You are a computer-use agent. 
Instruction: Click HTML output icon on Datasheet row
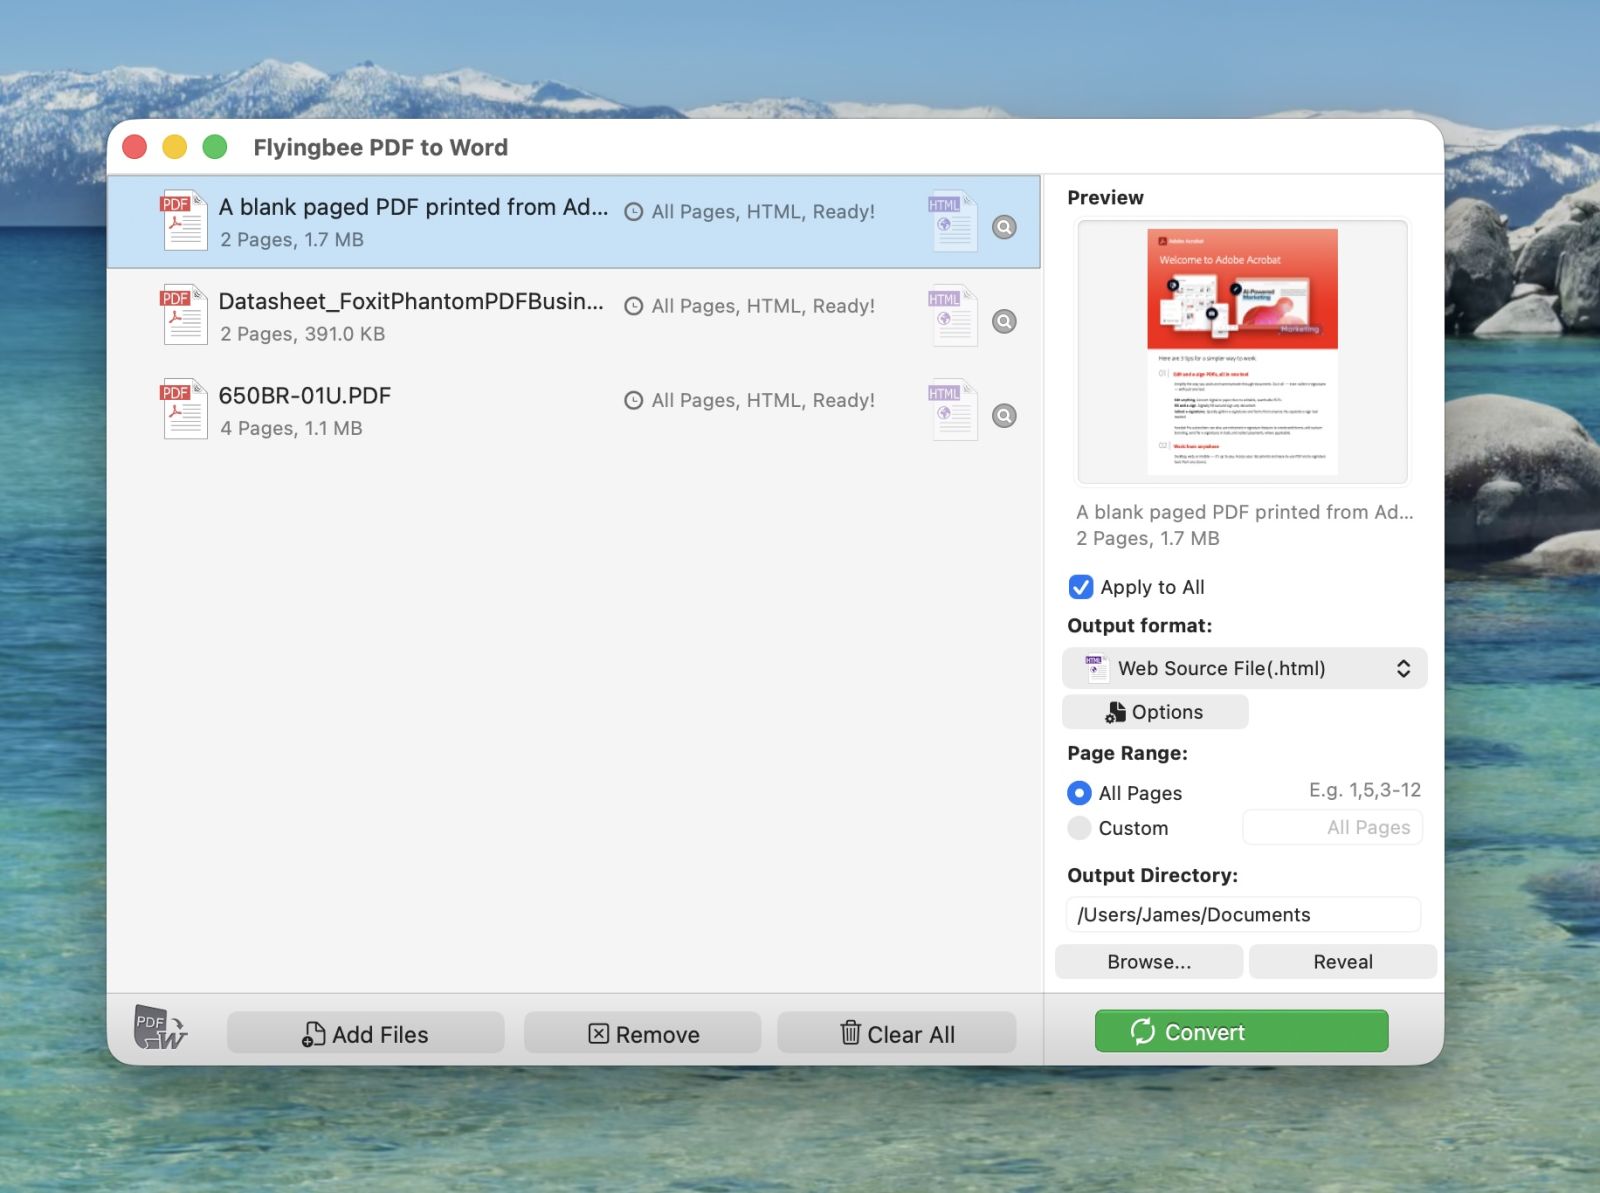point(952,317)
